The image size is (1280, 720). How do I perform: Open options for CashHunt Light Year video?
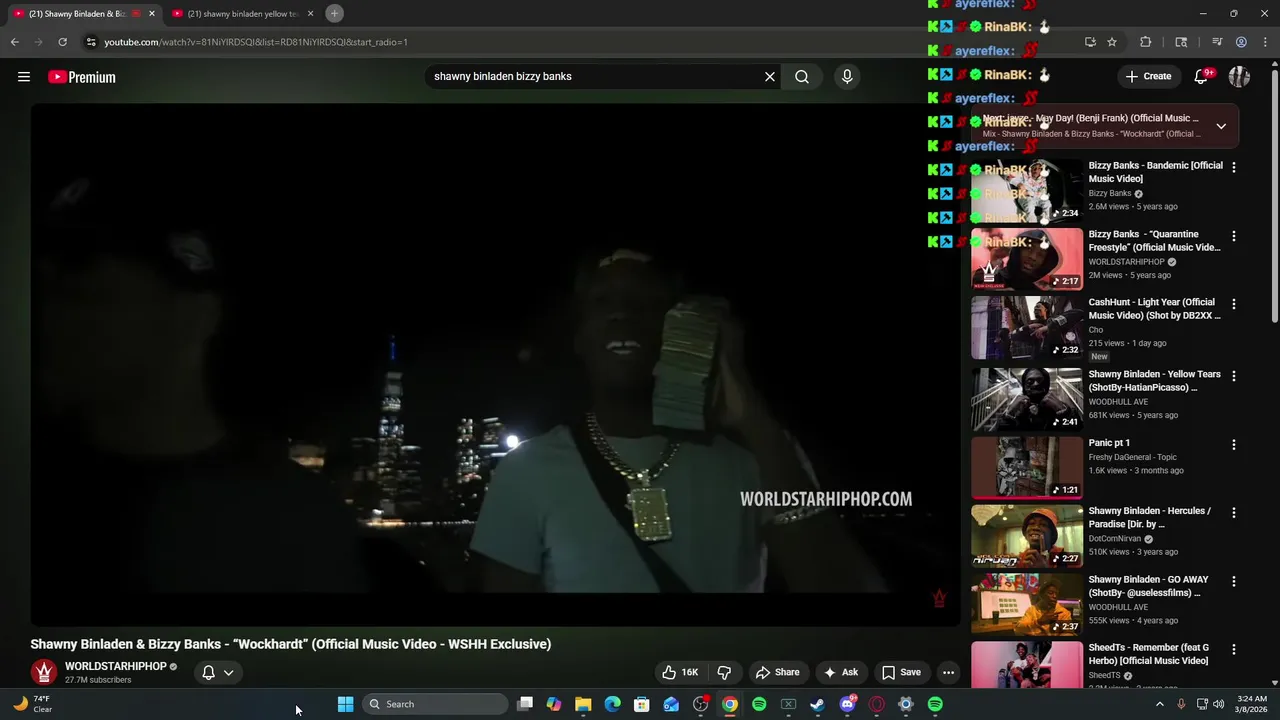click(1233, 304)
